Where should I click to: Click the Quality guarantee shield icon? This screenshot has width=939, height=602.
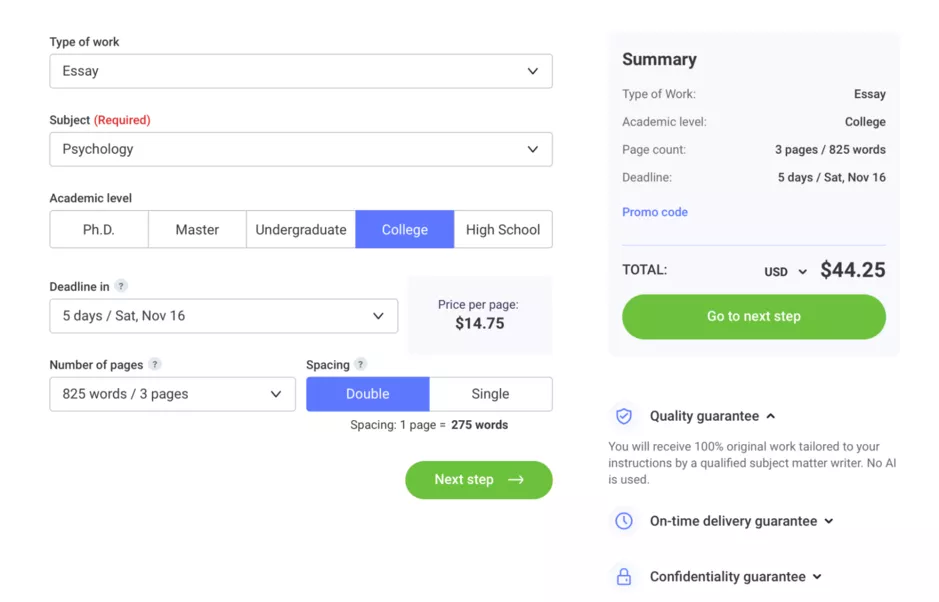click(x=623, y=416)
